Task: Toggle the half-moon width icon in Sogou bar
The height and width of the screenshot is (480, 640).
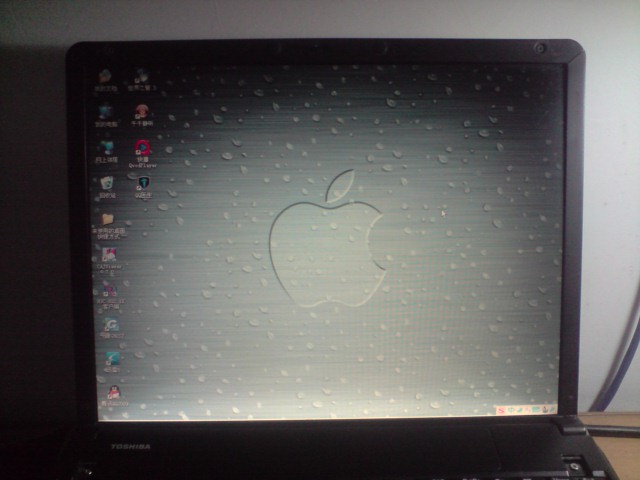Action: 520,411
